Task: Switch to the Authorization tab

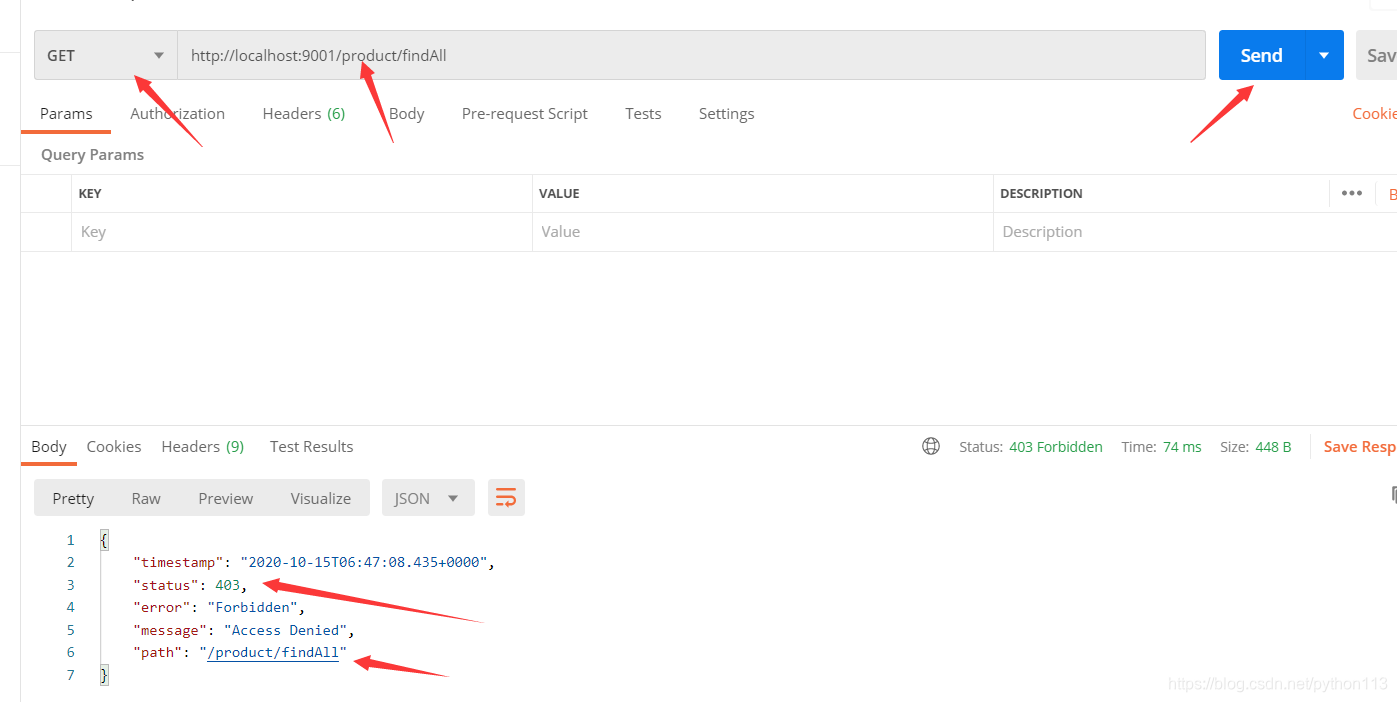Action: tap(177, 114)
